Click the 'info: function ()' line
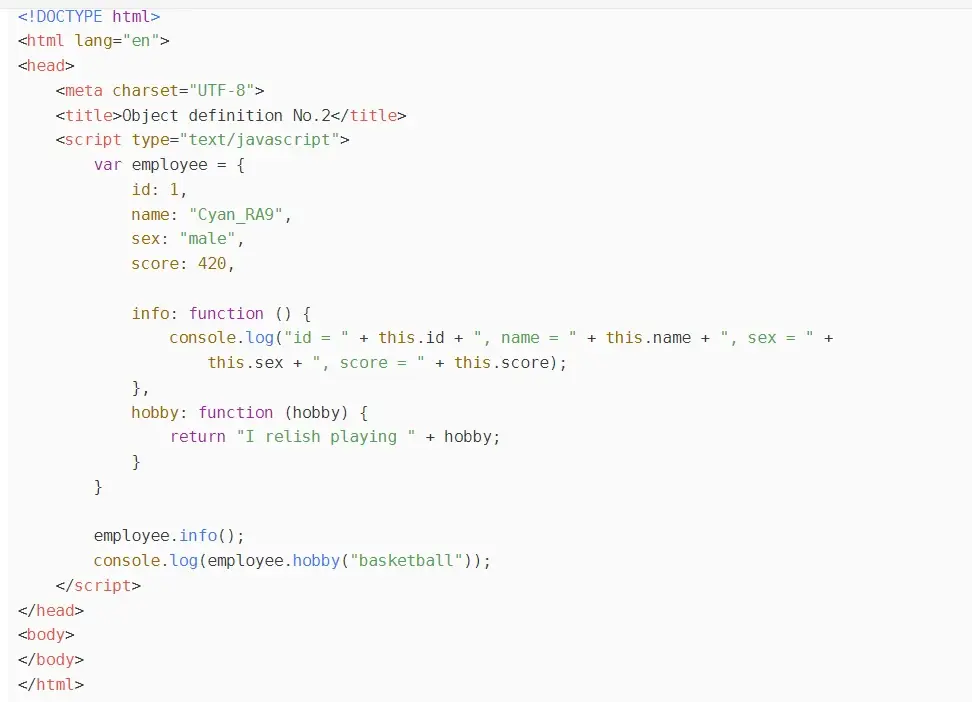Image resolution: width=972 pixels, height=702 pixels. pos(221,313)
